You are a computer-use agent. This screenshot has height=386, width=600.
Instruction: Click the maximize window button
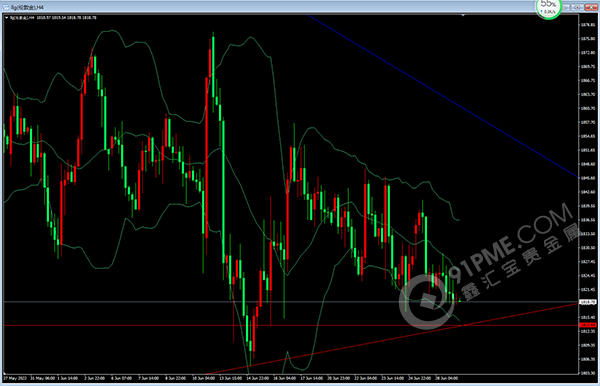(x=577, y=7)
